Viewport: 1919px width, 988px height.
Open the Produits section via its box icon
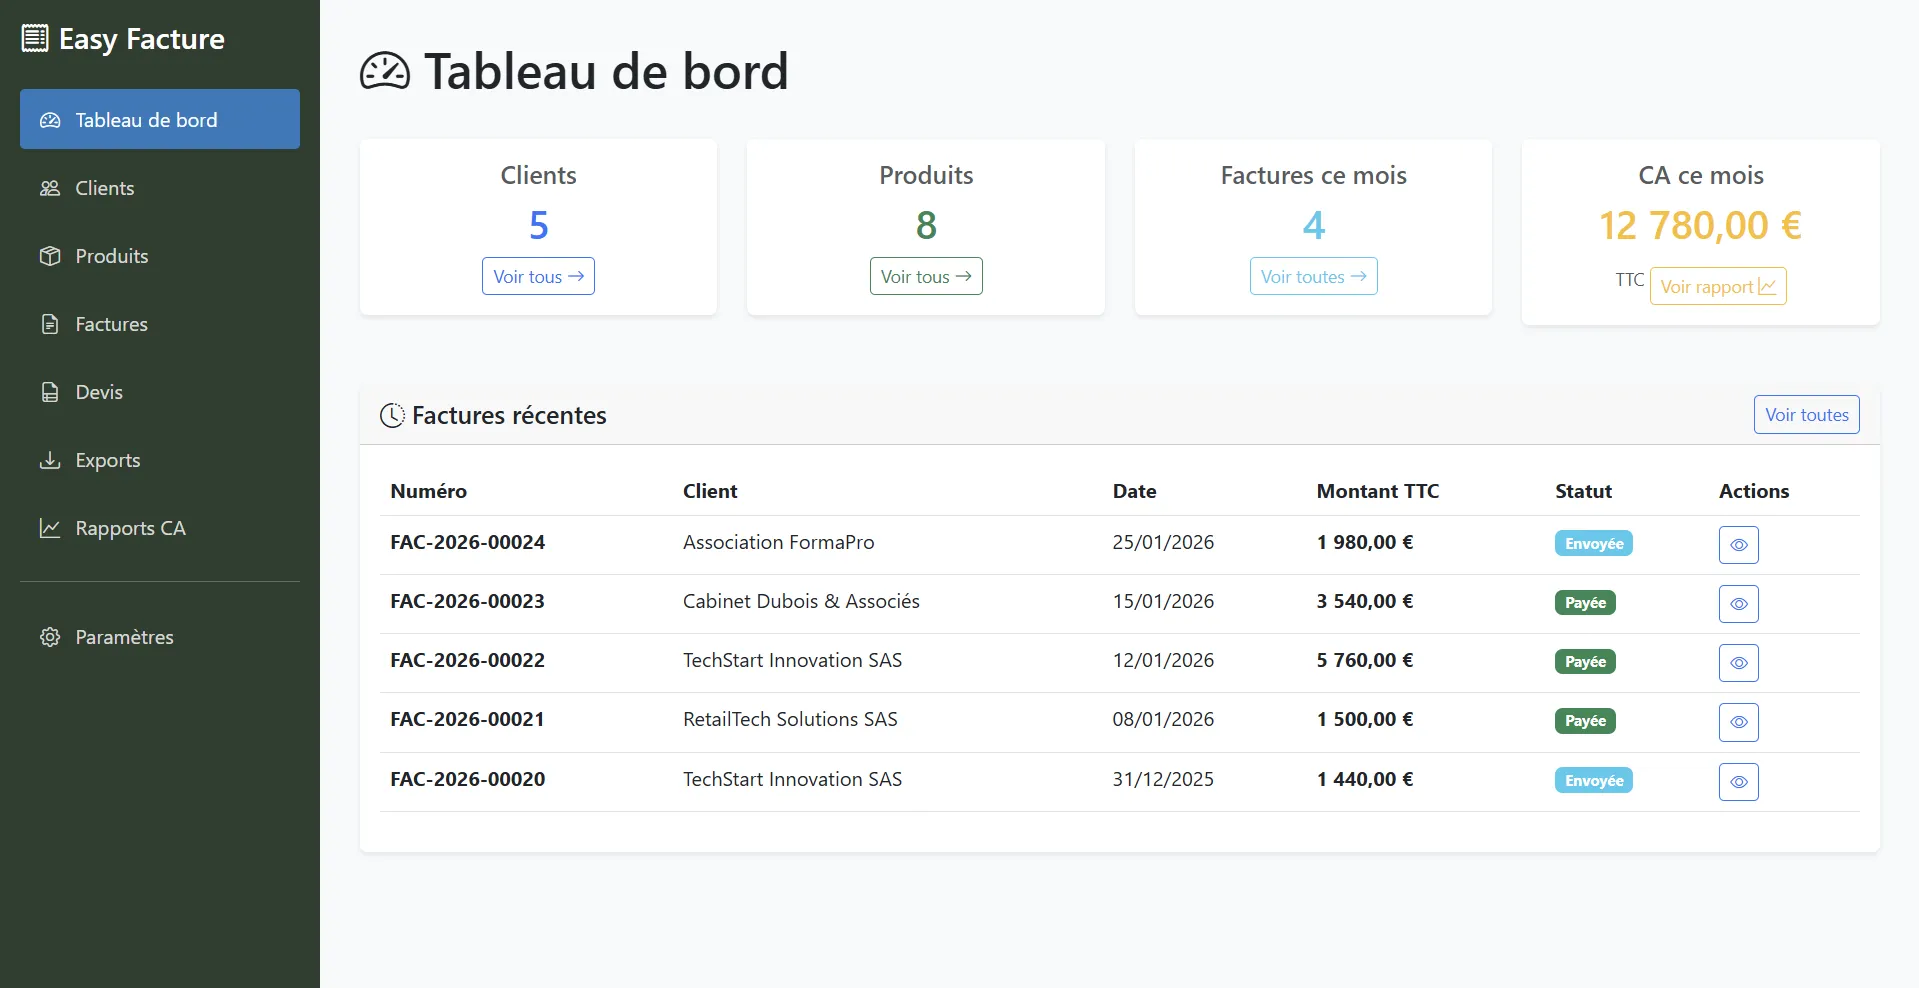coord(50,256)
